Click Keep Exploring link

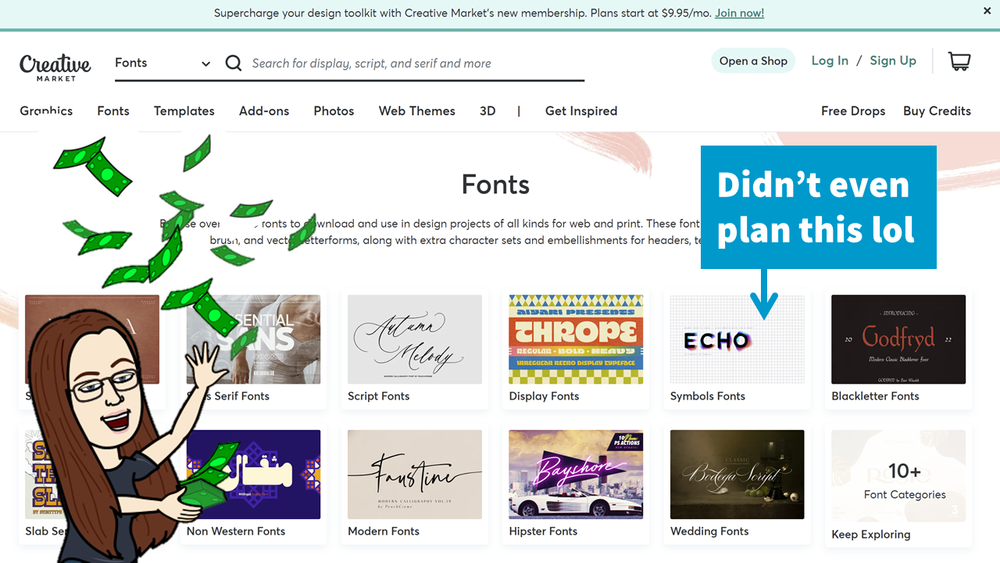click(871, 534)
